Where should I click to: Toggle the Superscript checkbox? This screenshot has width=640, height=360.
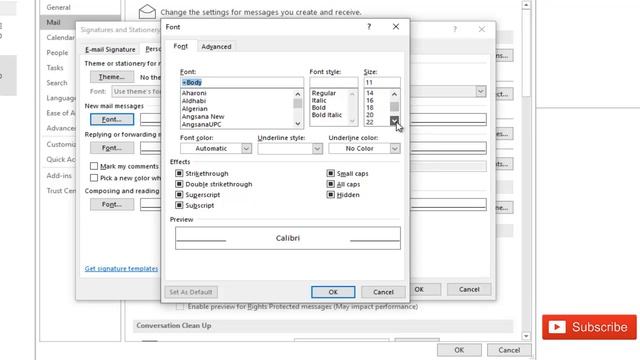[x=179, y=195]
